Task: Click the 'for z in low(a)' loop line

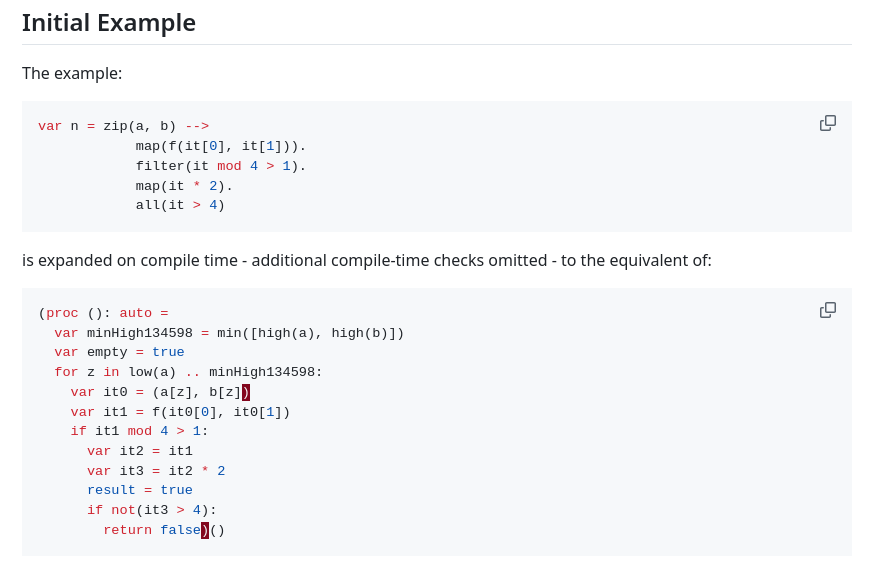Action: click(x=188, y=372)
